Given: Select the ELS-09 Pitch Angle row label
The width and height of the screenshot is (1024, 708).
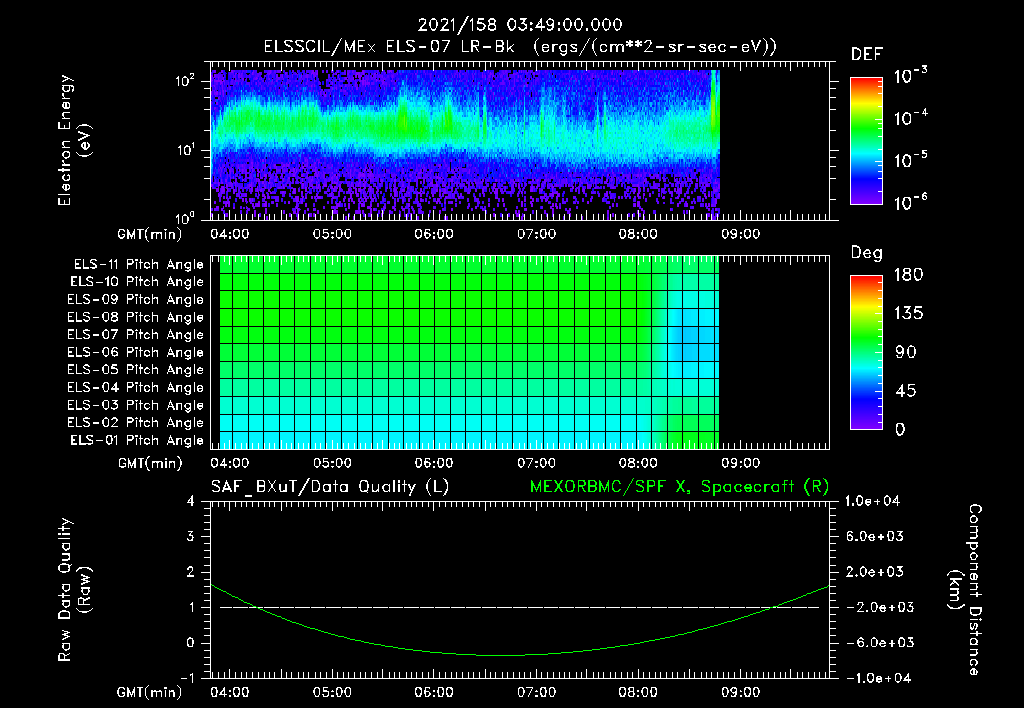Looking at the screenshot, I should [x=136, y=300].
